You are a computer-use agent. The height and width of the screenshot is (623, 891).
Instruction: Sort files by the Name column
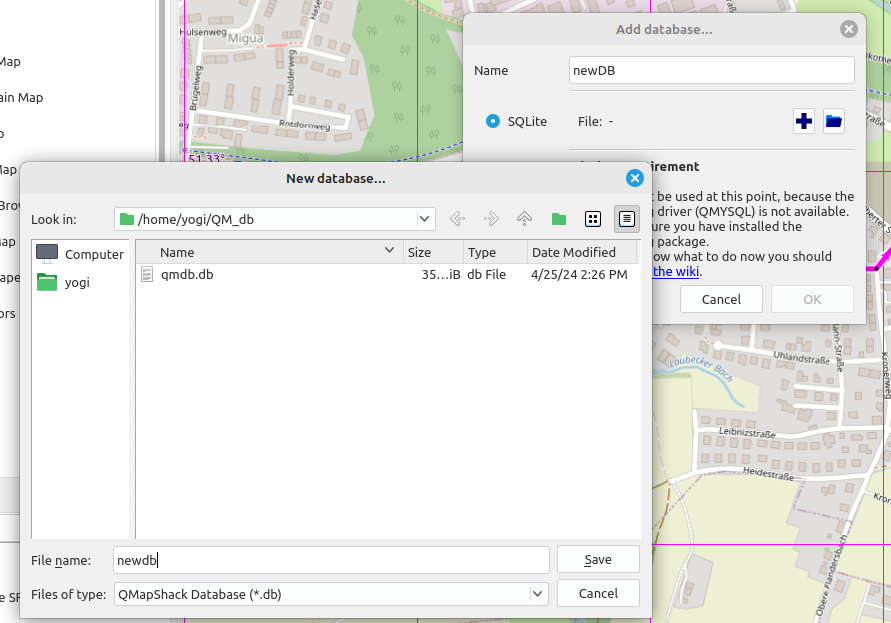[270, 252]
